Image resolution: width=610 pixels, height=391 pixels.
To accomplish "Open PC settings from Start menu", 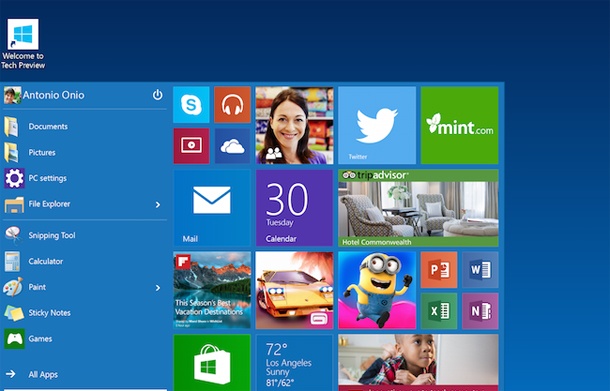I will (85, 178).
